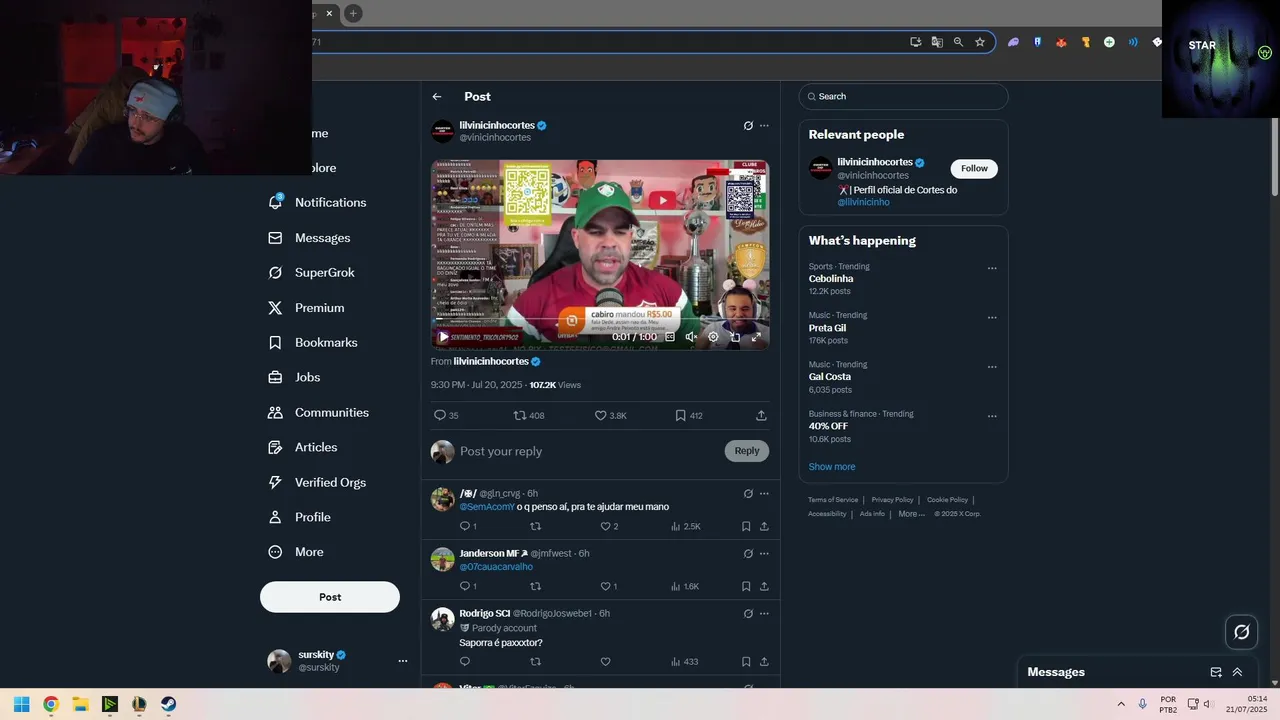Share Rodrigo SCI's reply
Screen dimensions: 1280x720
click(764, 661)
